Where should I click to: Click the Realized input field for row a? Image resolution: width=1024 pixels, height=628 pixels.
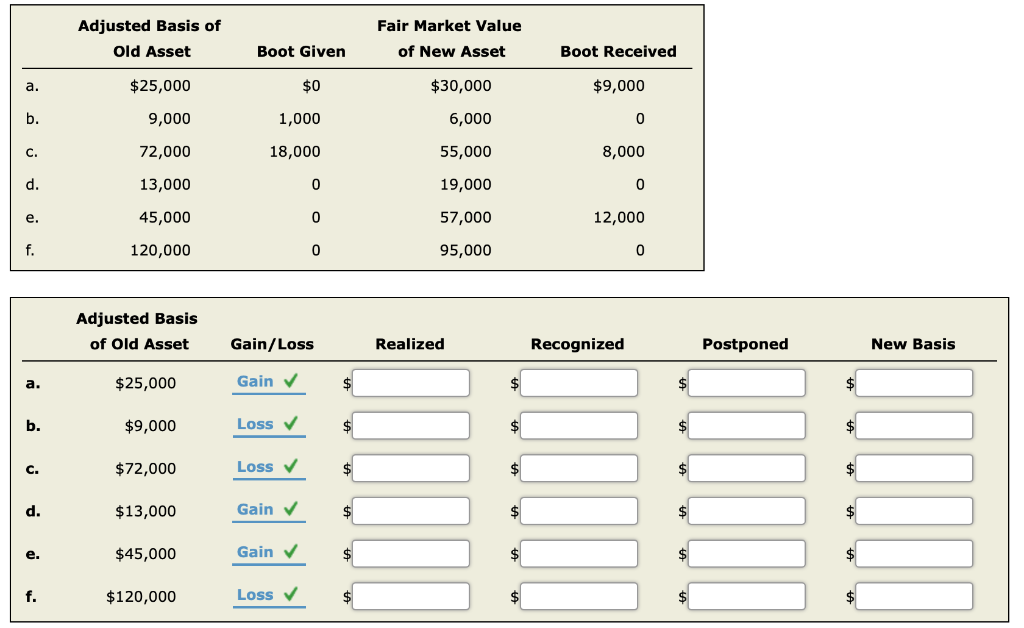411,383
